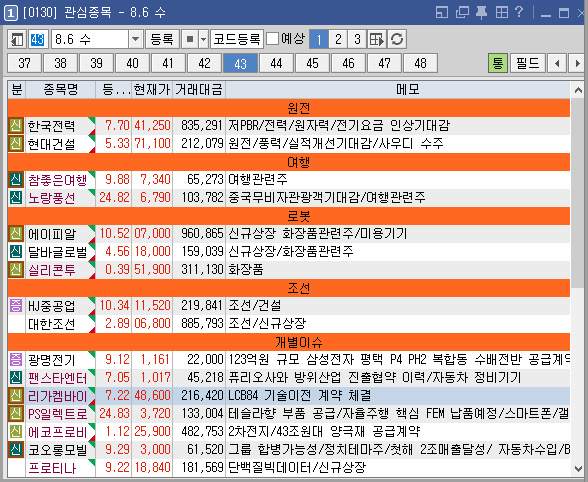Expand the small arrow beside the square button
Screen dimensions: 588x482
(x=203, y=39)
